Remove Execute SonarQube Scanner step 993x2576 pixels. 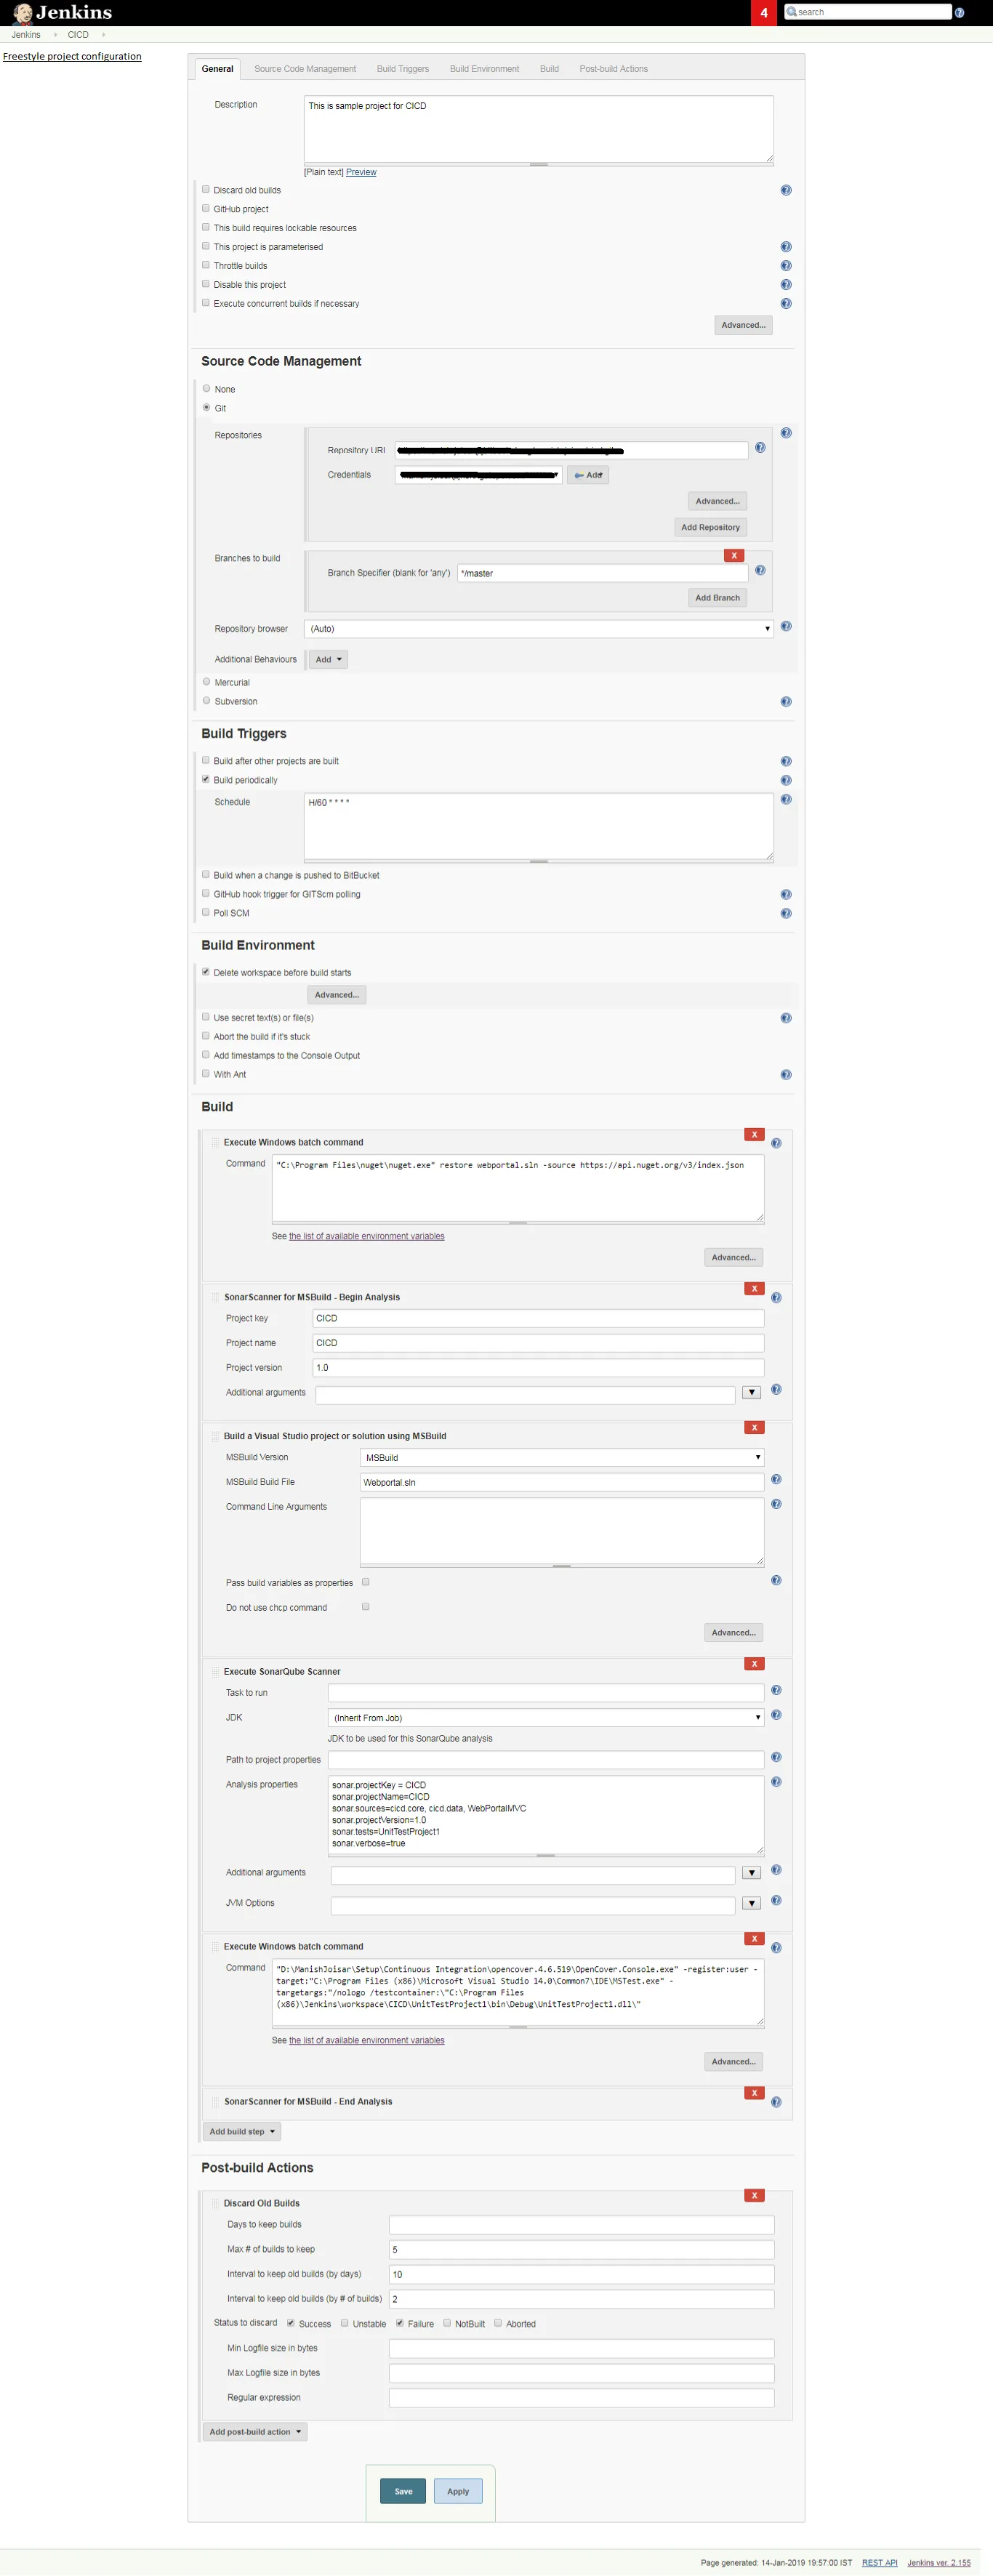pyautogui.click(x=754, y=1664)
